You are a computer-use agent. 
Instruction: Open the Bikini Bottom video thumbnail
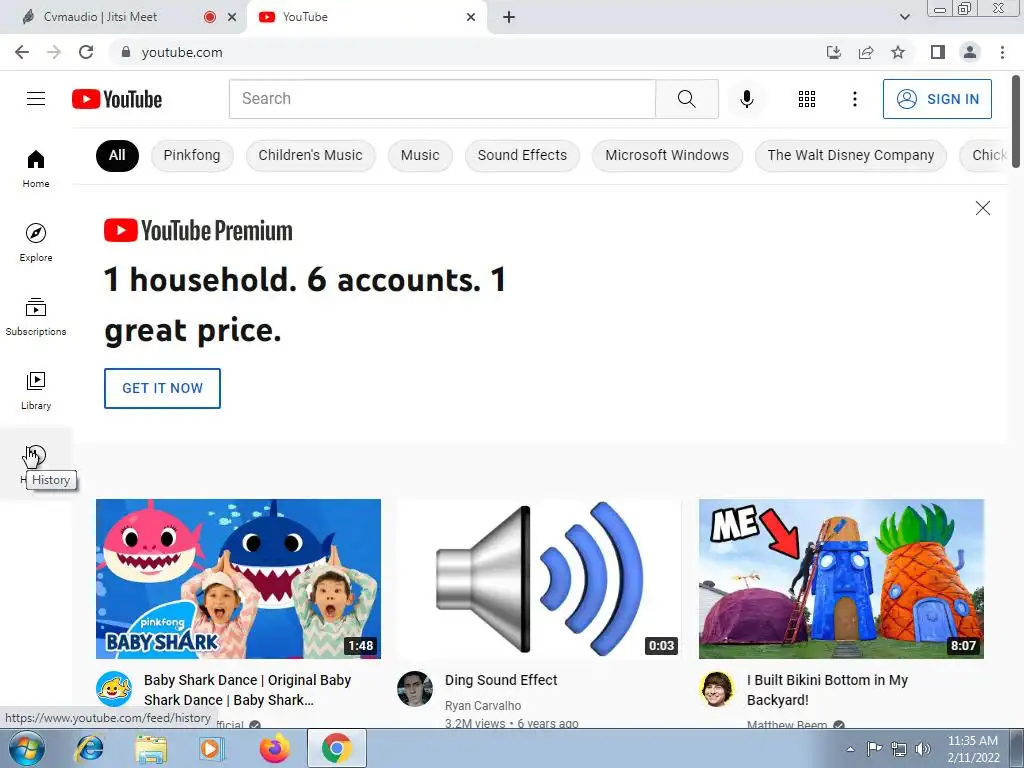841,579
